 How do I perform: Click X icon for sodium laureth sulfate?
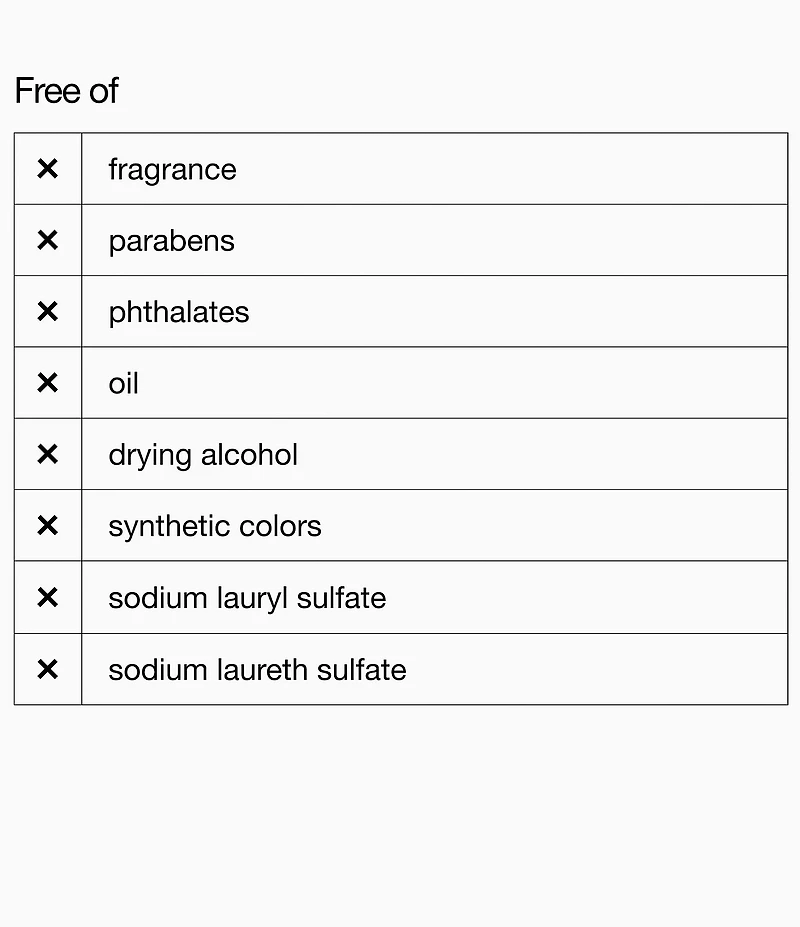(47, 669)
